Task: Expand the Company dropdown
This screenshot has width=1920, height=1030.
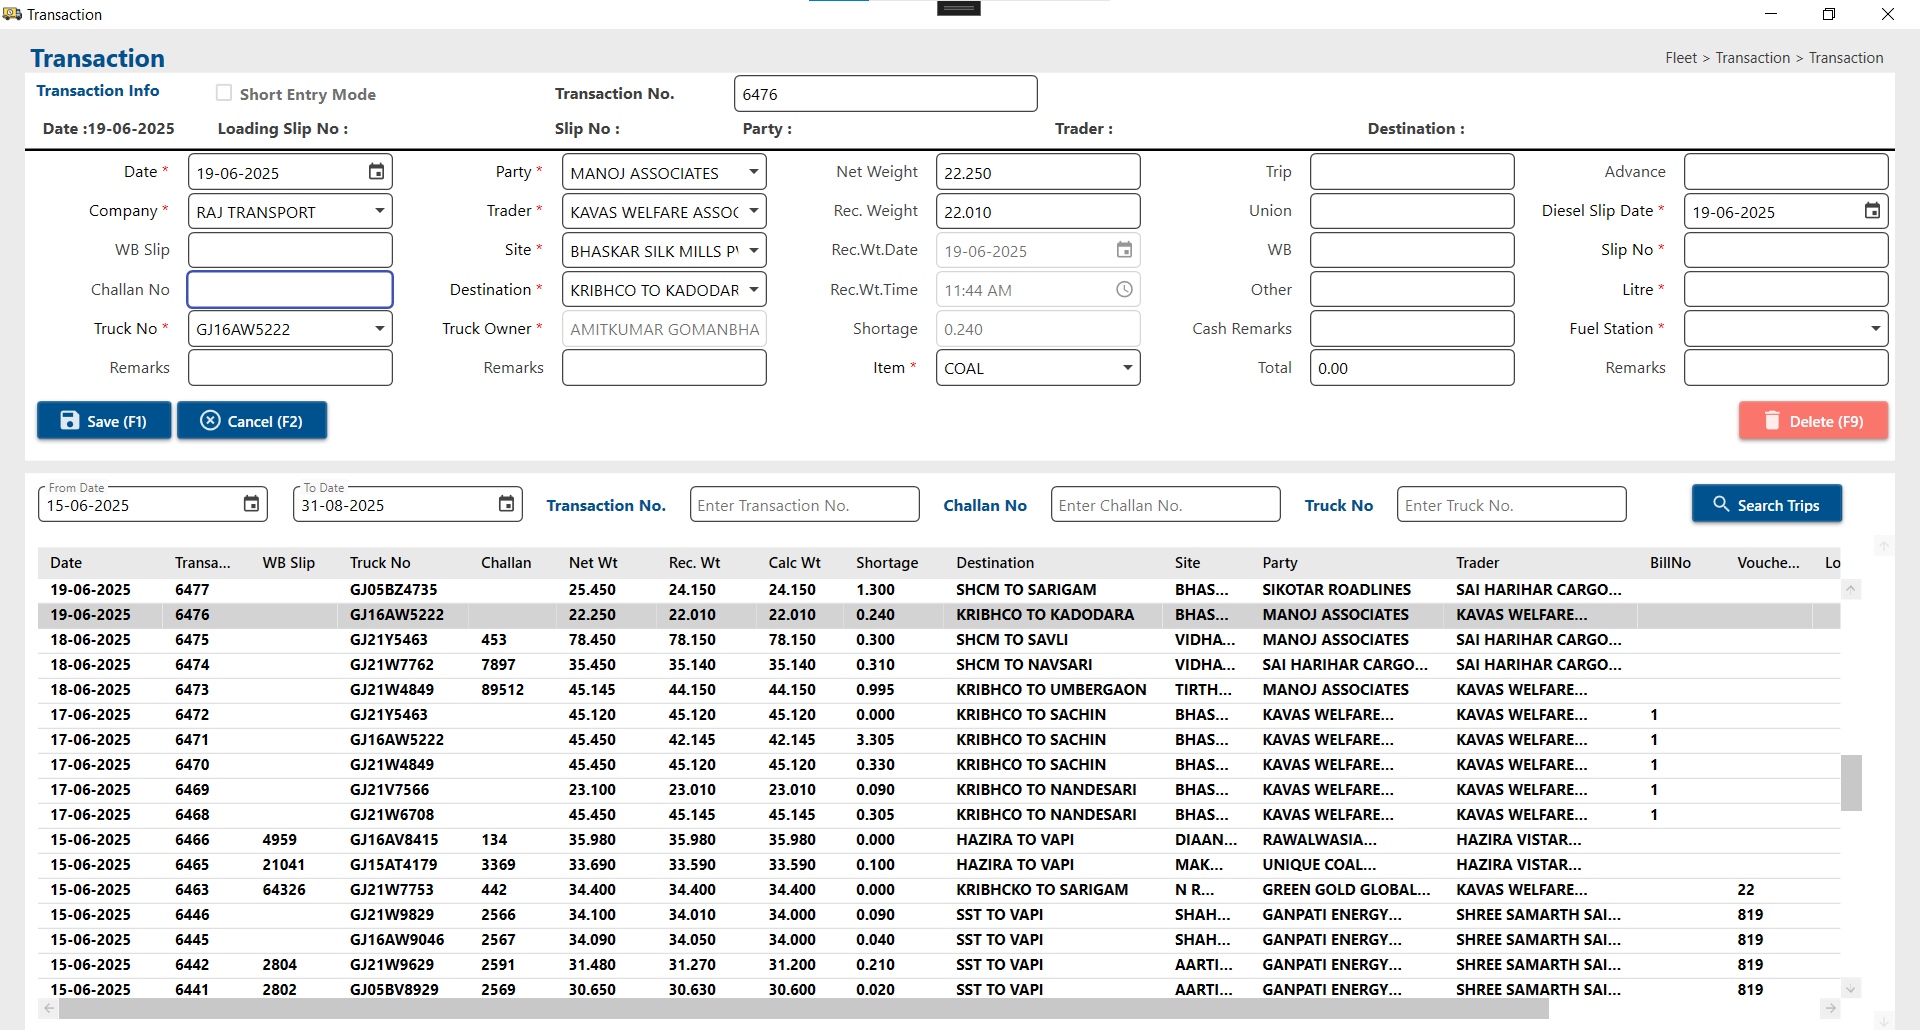Action: pyautogui.click(x=379, y=211)
